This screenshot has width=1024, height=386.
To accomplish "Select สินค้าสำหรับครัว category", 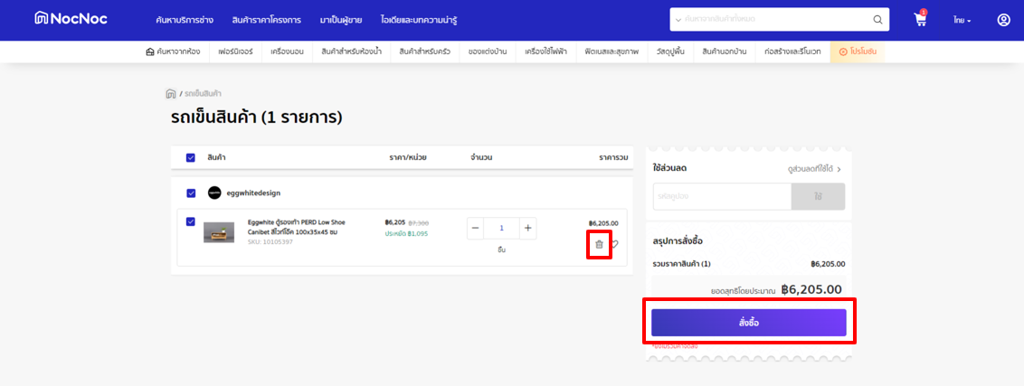I will [x=425, y=52].
